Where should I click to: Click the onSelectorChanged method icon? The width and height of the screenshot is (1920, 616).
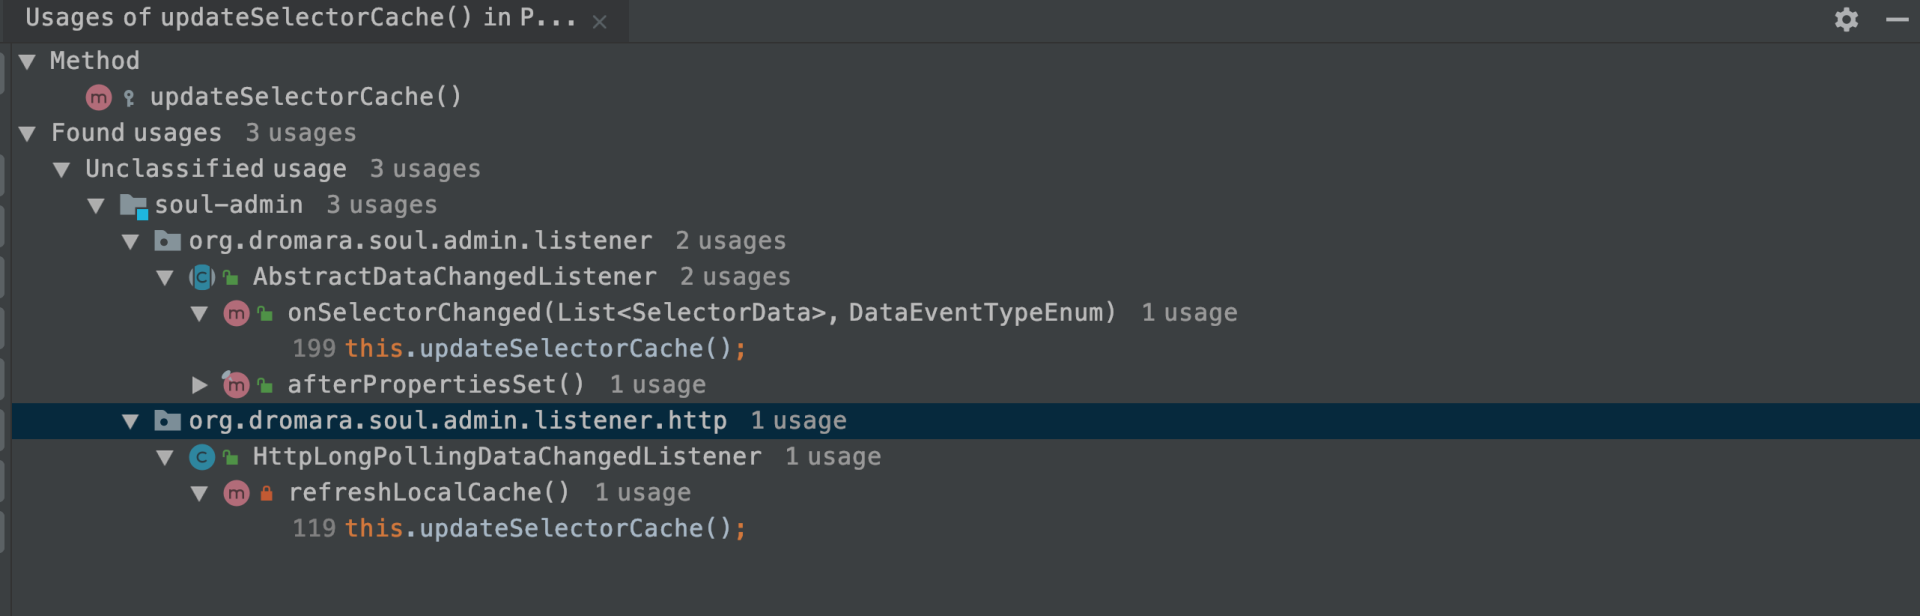(236, 313)
